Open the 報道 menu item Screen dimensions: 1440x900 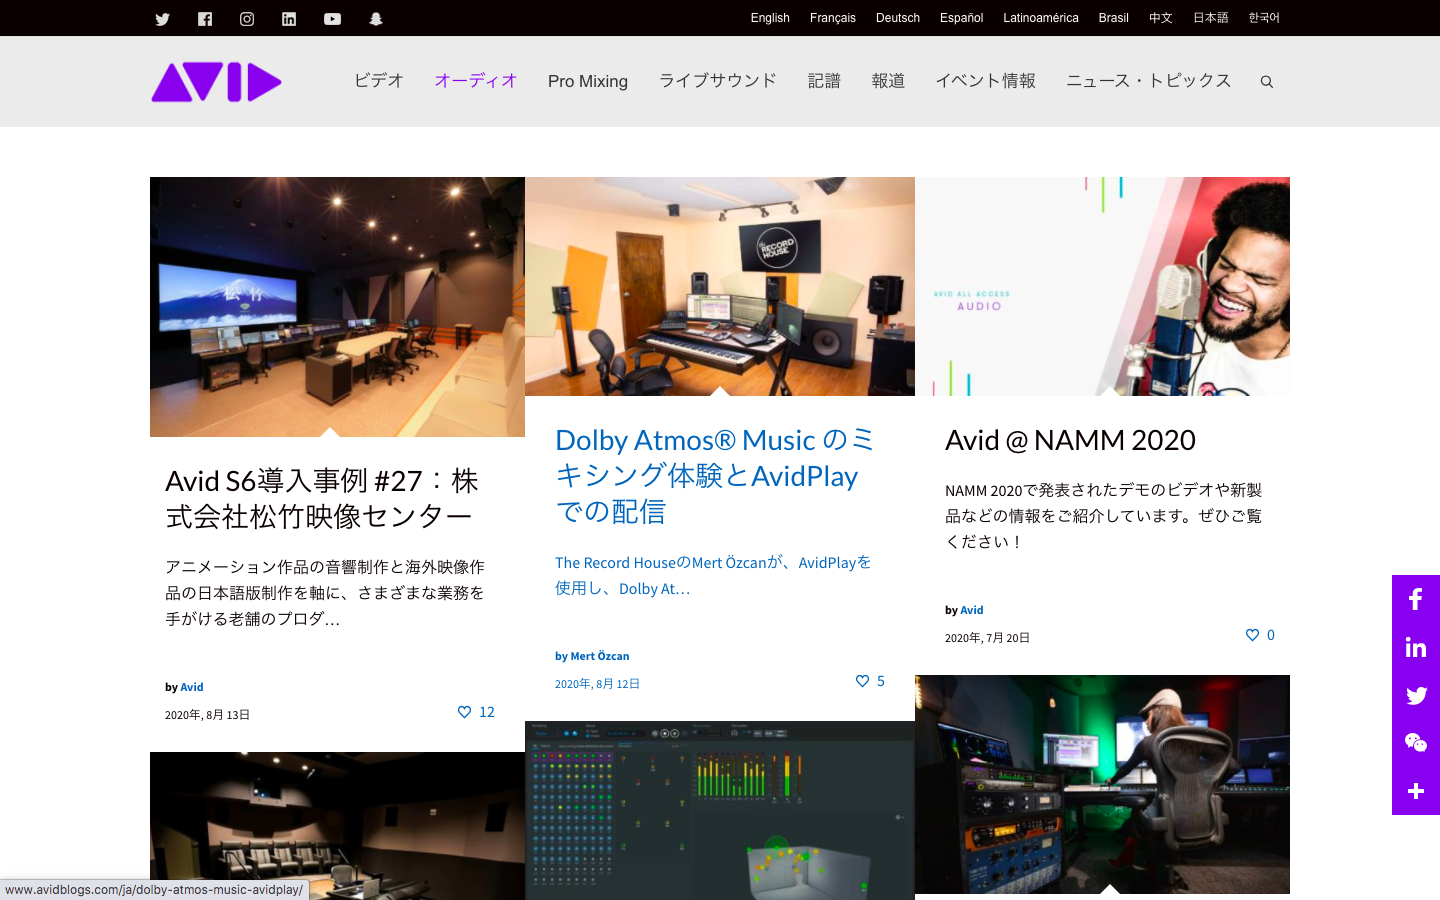click(888, 81)
